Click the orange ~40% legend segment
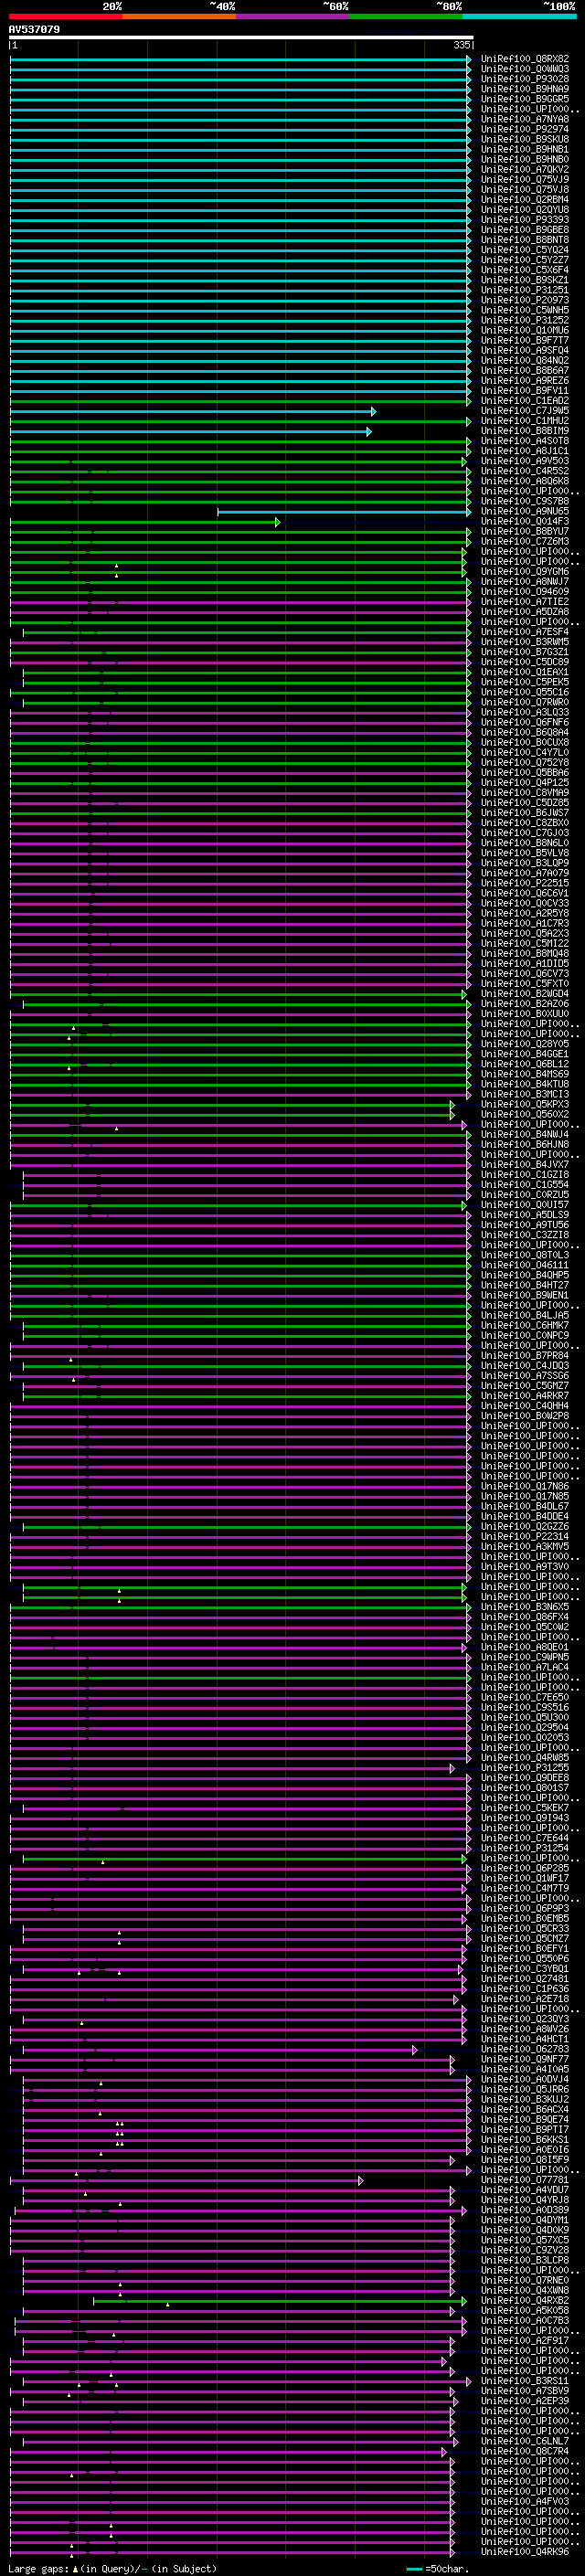The height and width of the screenshot is (2576, 585). coord(179,16)
